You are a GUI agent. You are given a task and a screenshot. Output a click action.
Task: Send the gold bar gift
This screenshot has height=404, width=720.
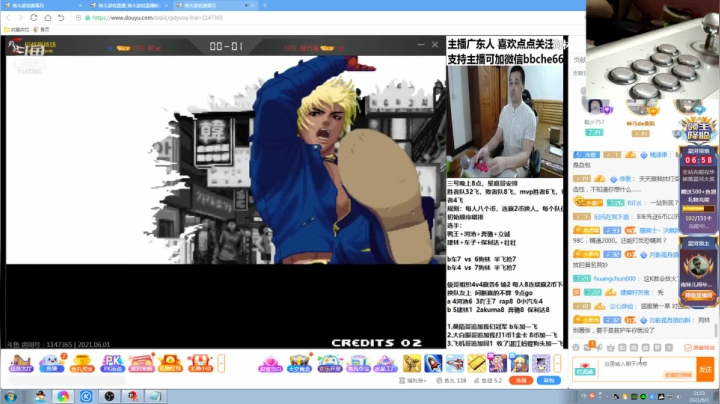click(x=476, y=363)
